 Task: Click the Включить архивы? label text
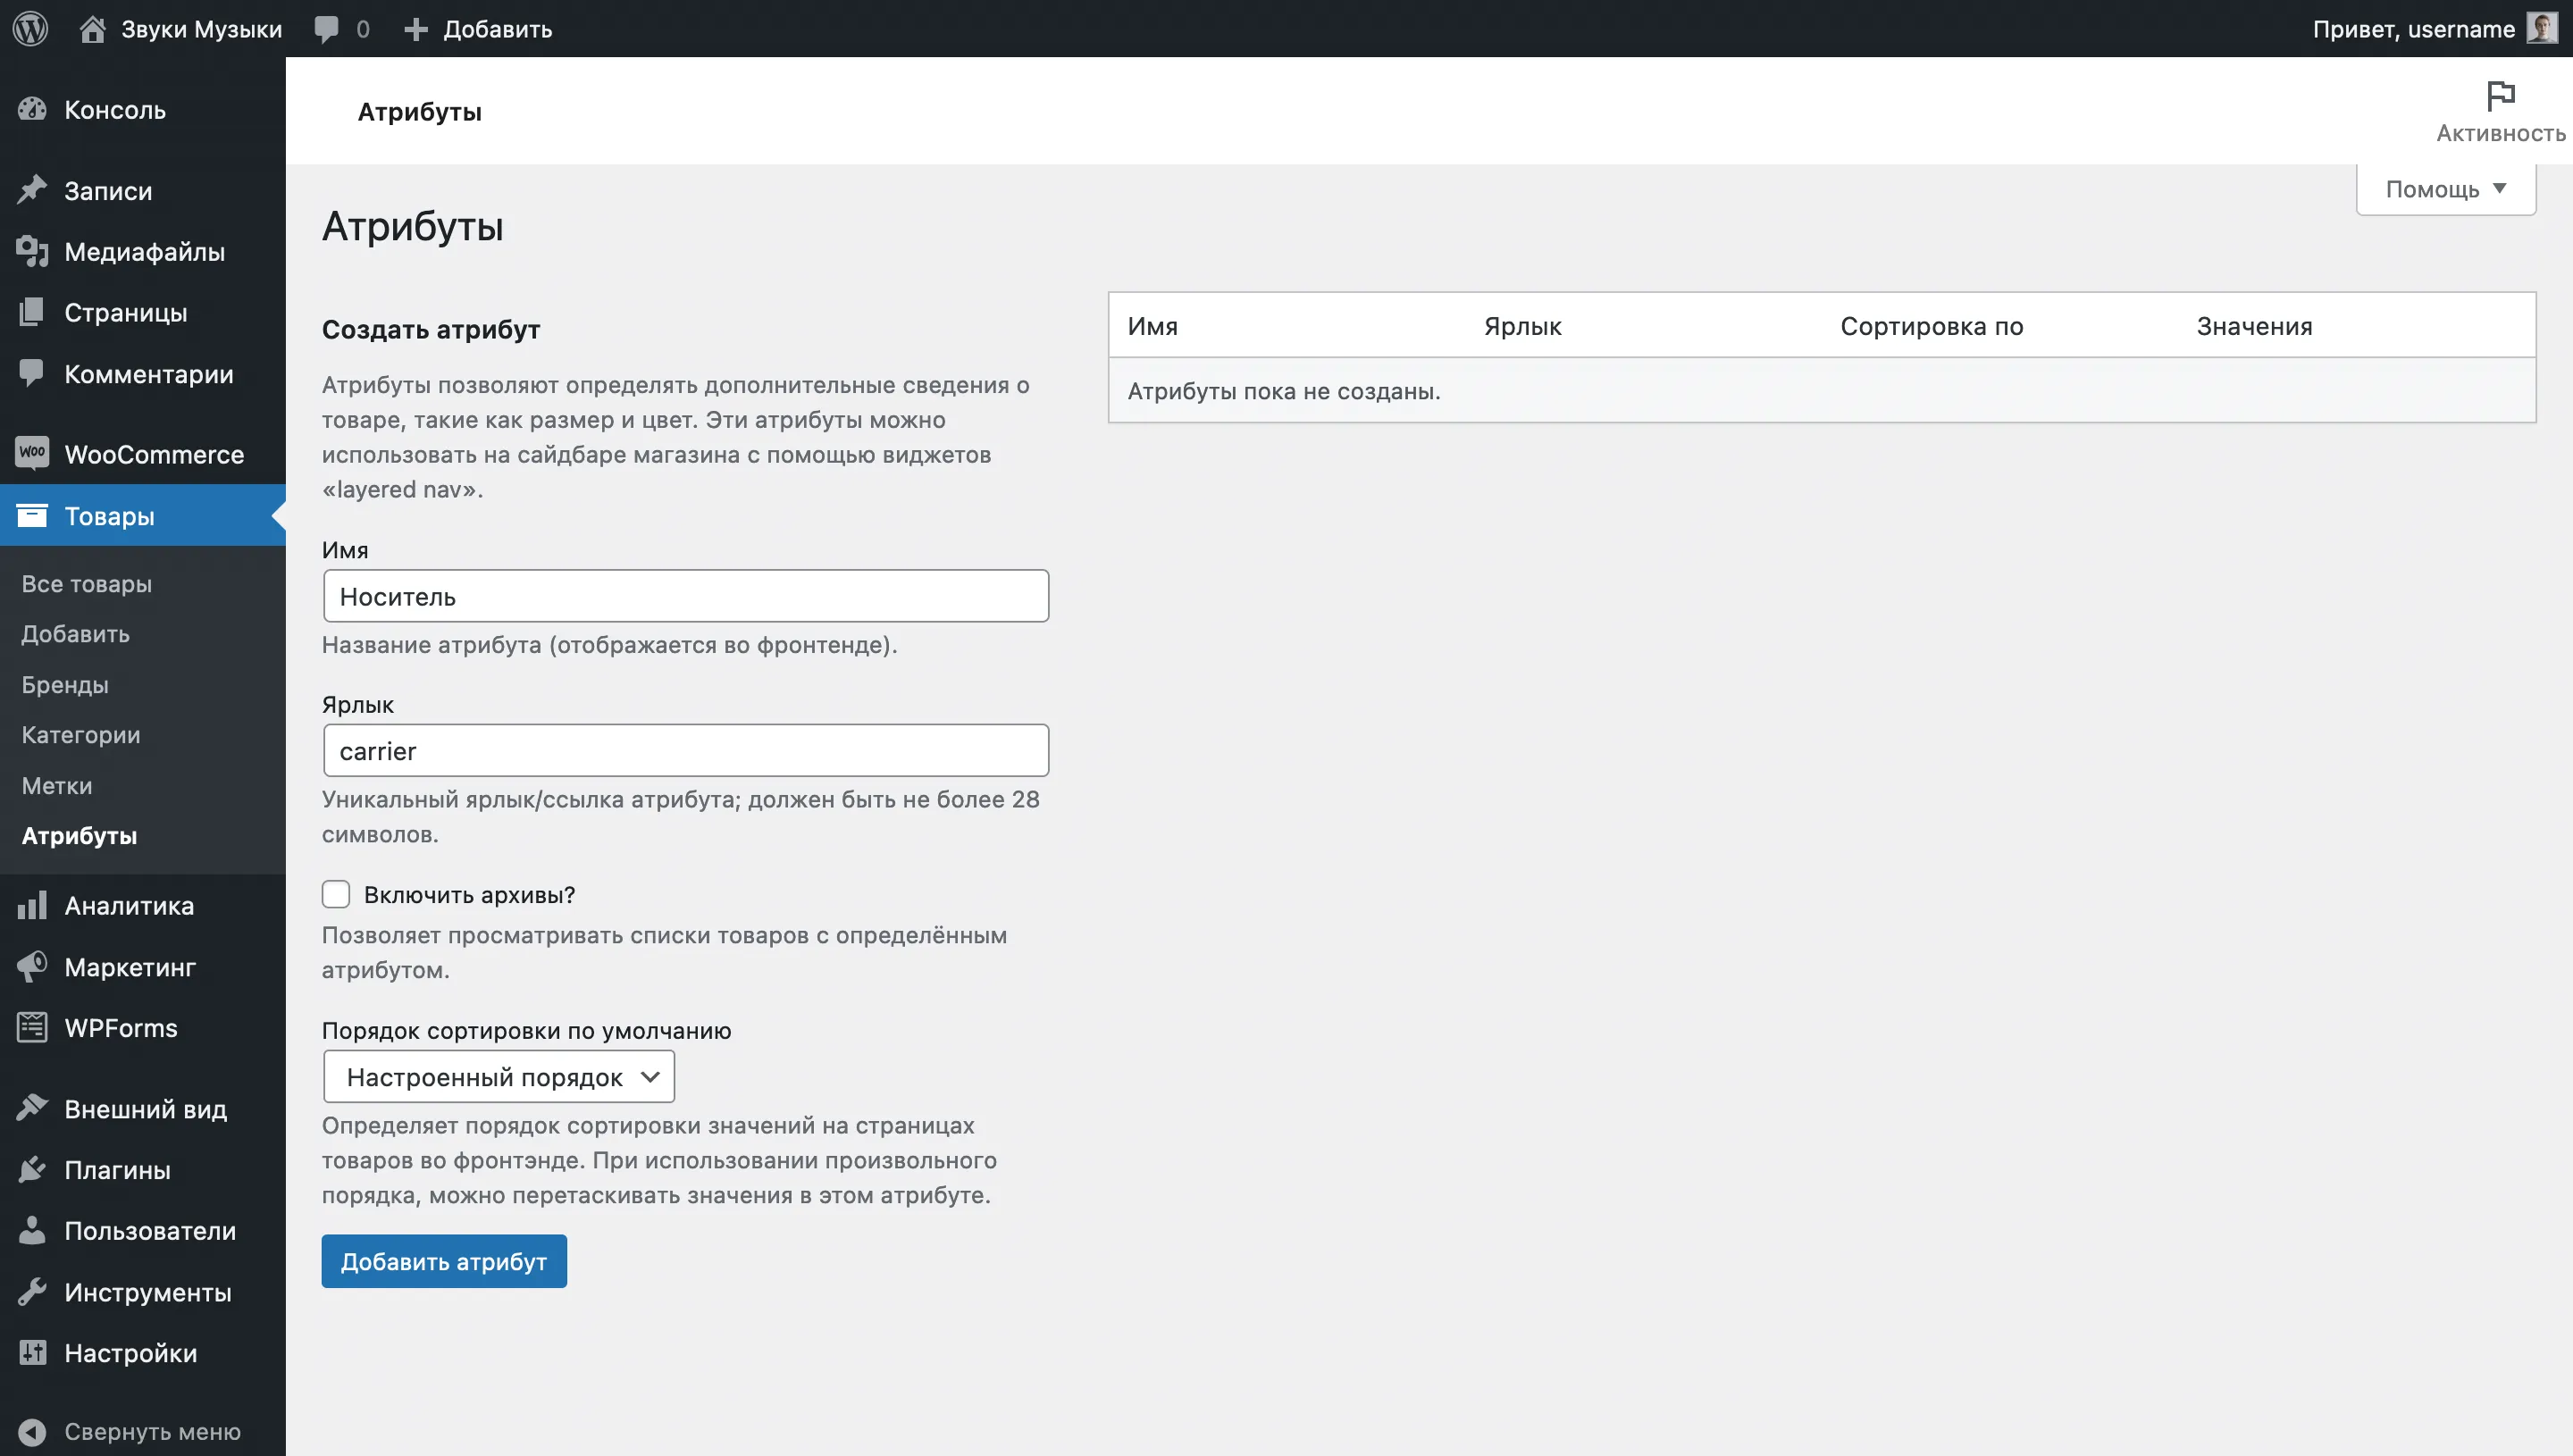(x=469, y=894)
